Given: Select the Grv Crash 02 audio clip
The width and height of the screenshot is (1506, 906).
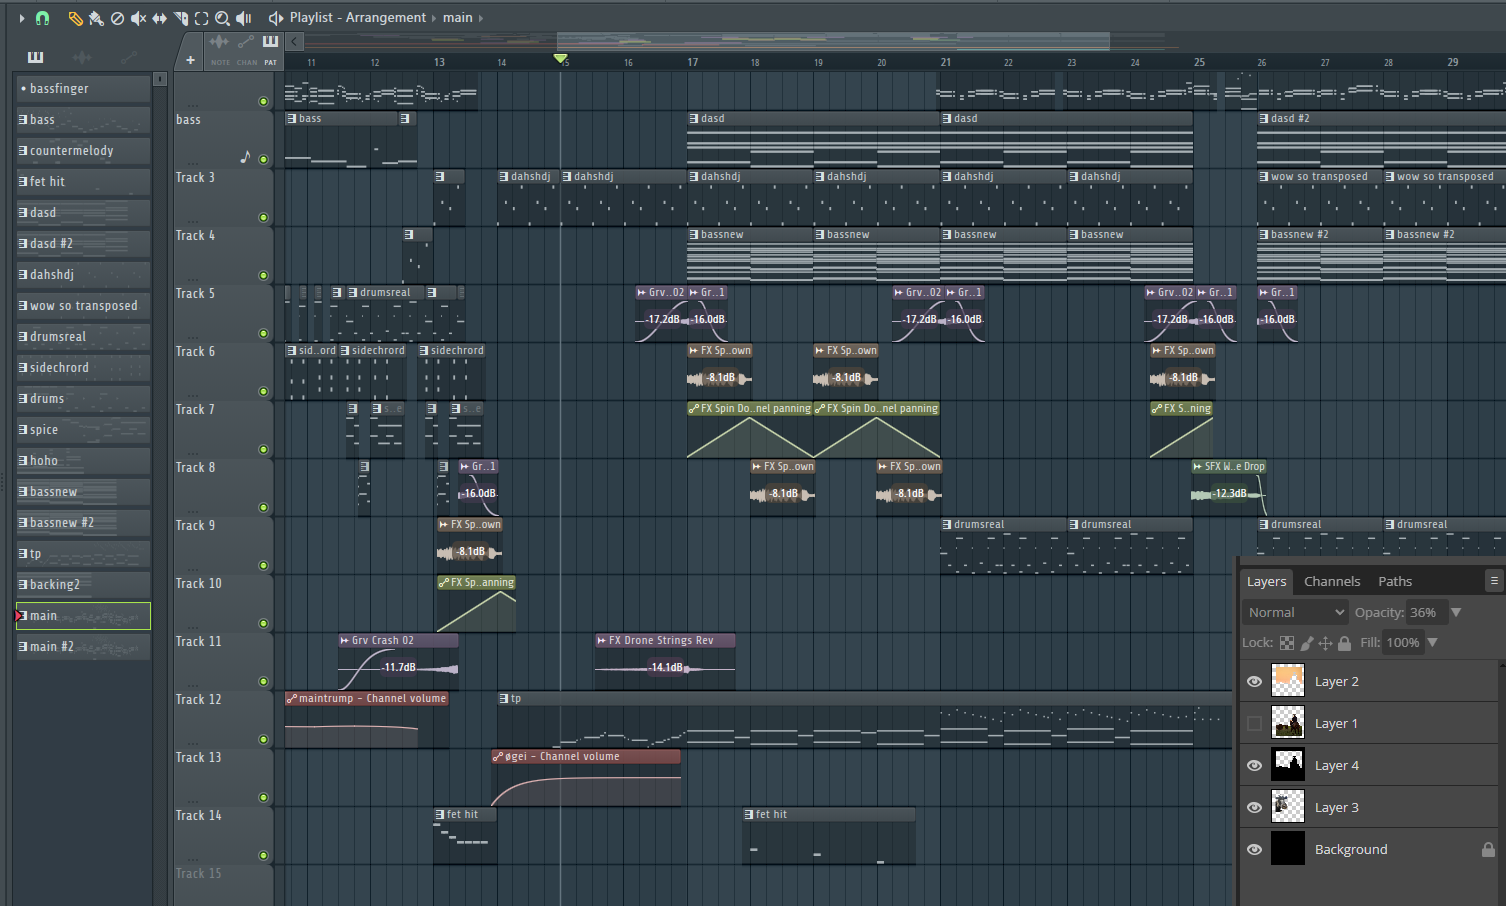Looking at the screenshot, I should pos(398,661).
